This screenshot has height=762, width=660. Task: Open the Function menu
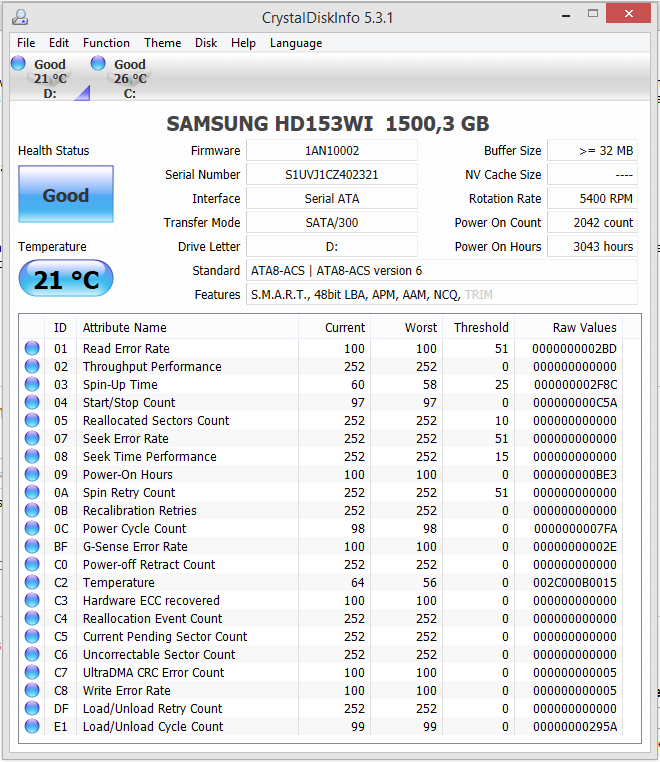tap(106, 43)
